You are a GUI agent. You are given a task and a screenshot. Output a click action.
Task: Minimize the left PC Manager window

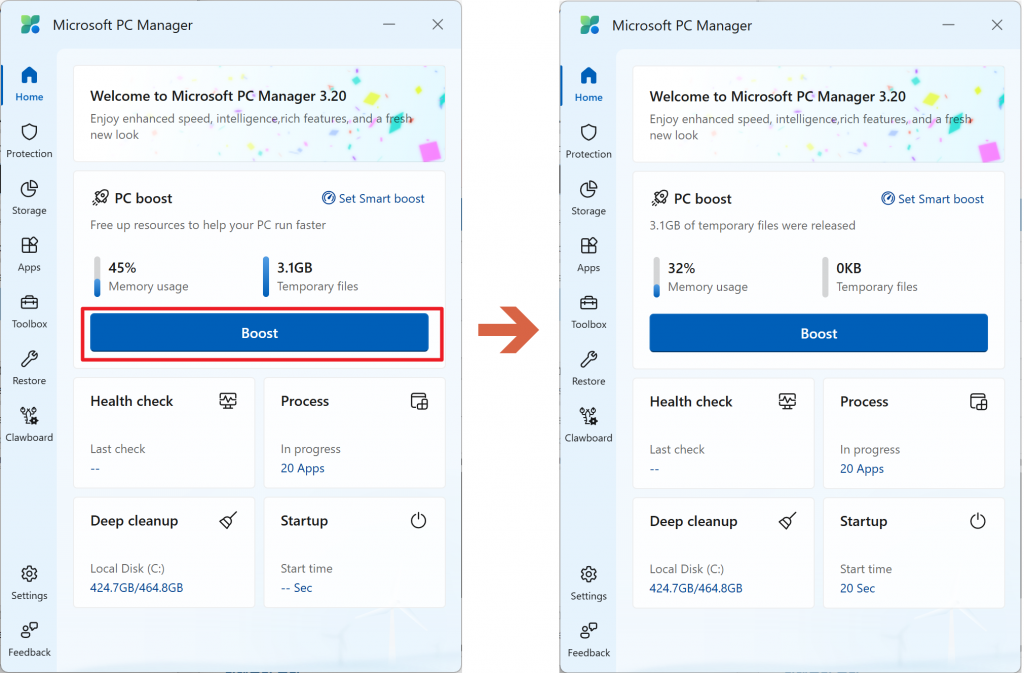(x=389, y=25)
